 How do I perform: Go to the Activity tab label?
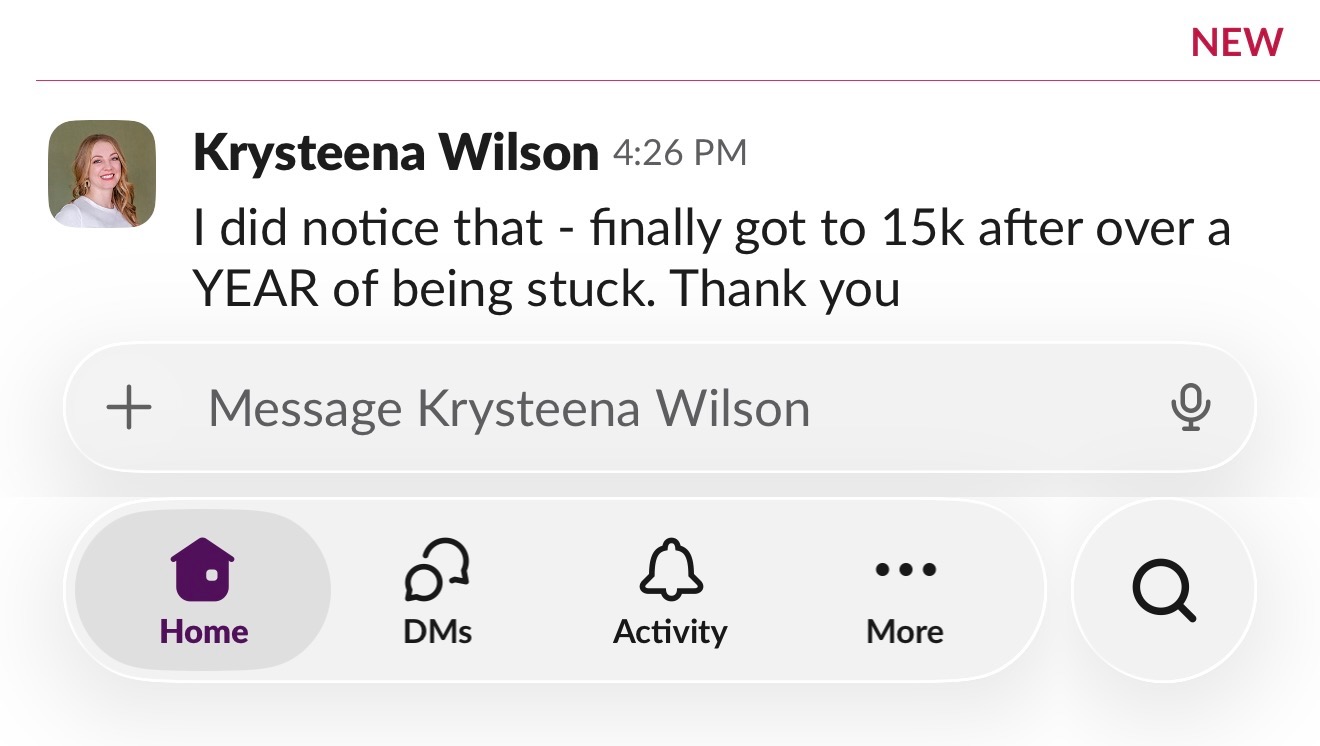pos(670,632)
